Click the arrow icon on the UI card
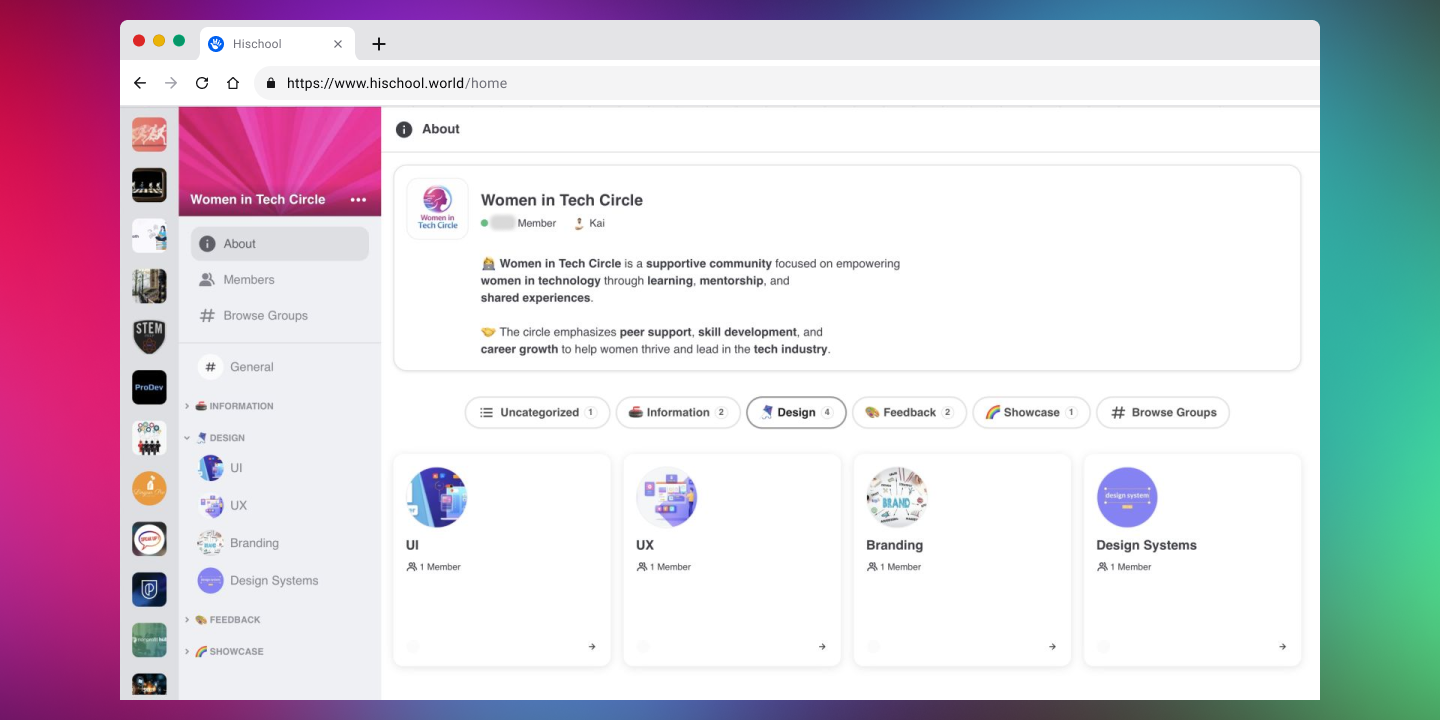 pyautogui.click(x=592, y=647)
